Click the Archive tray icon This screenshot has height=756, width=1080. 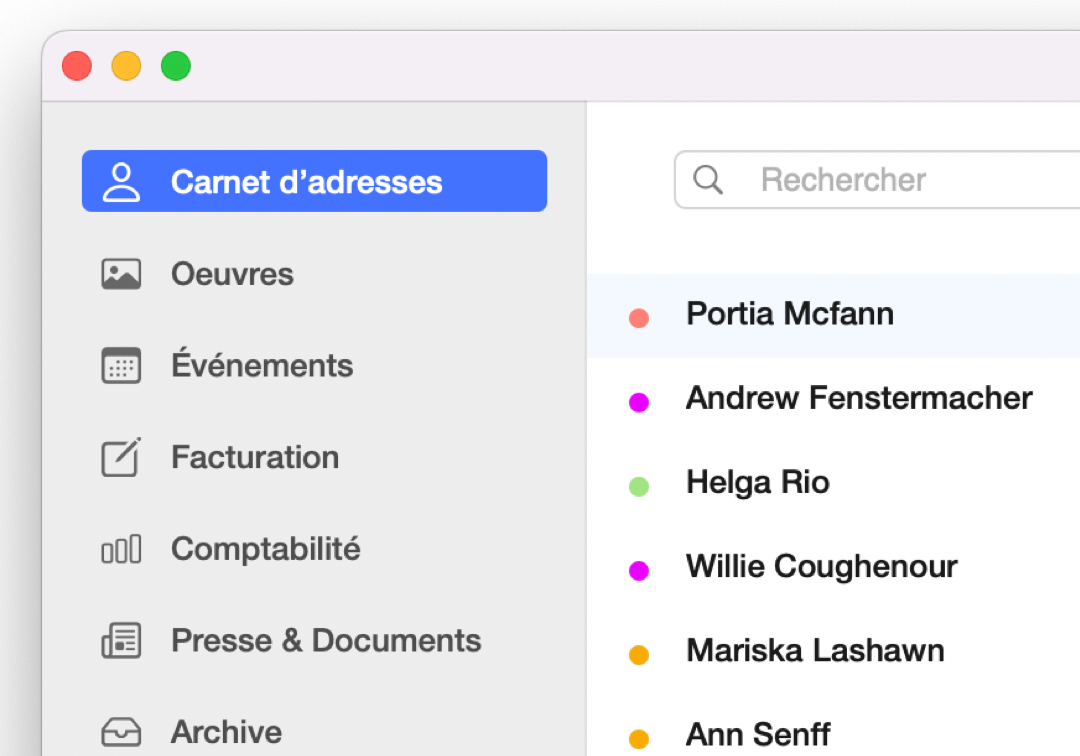[121, 732]
